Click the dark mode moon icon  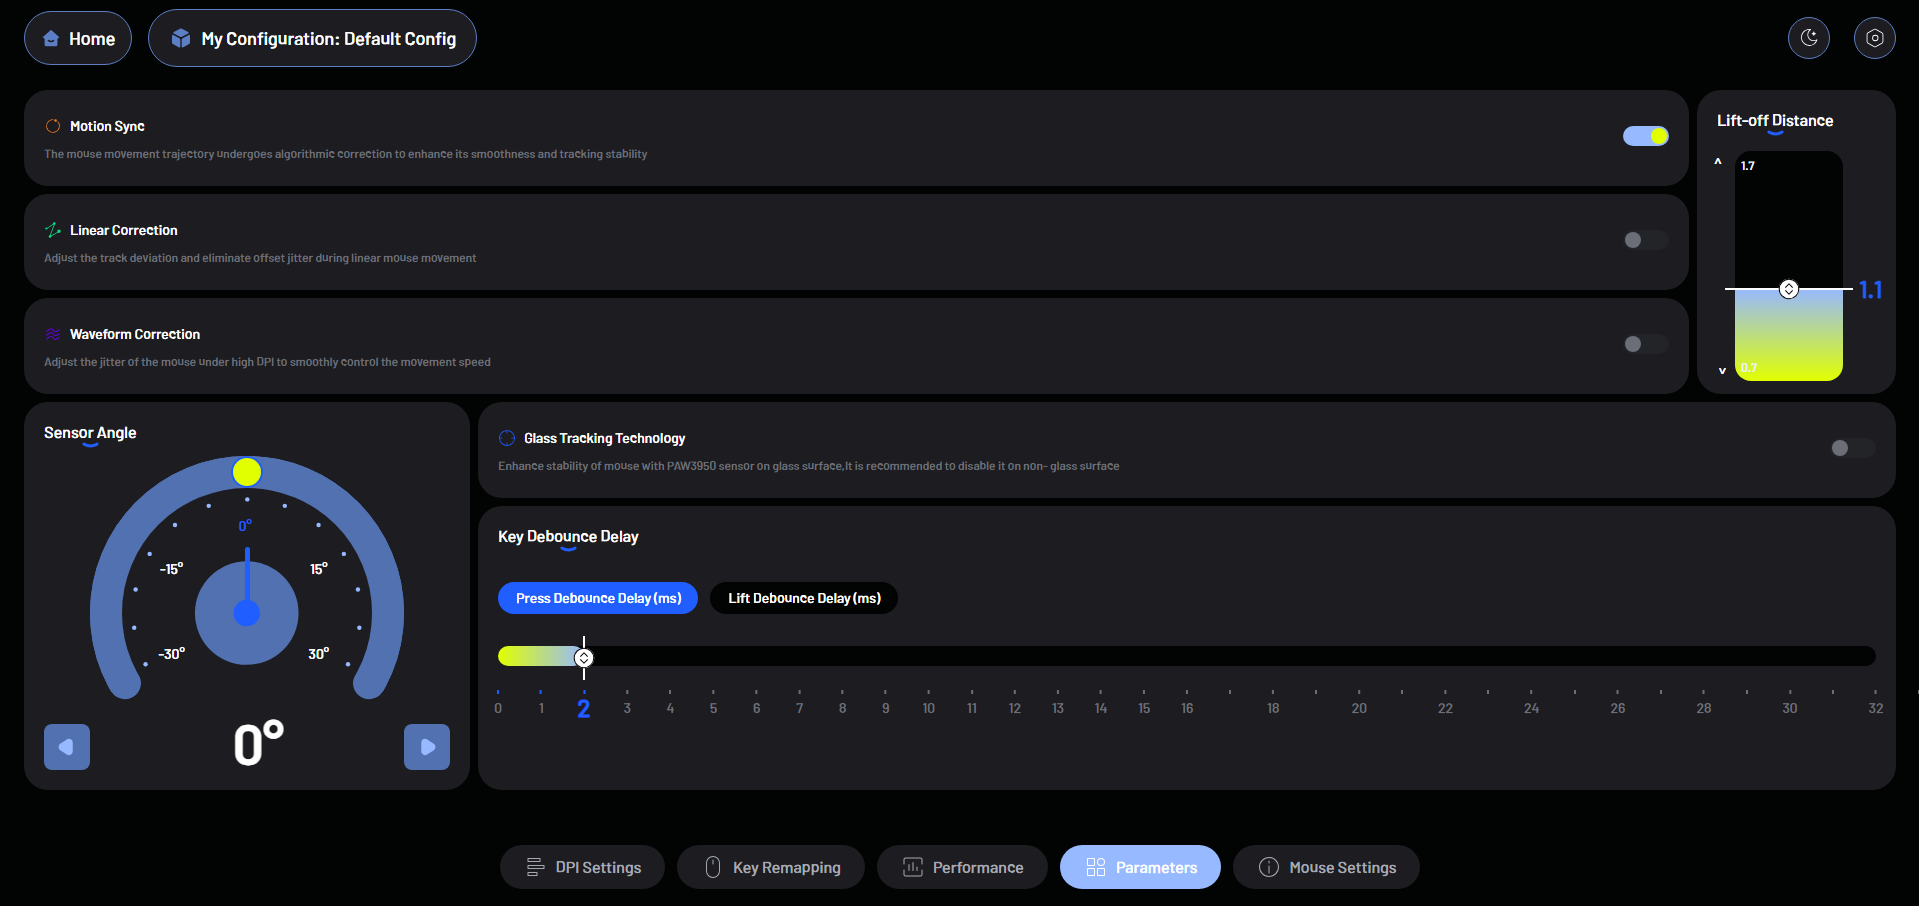pos(1808,38)
